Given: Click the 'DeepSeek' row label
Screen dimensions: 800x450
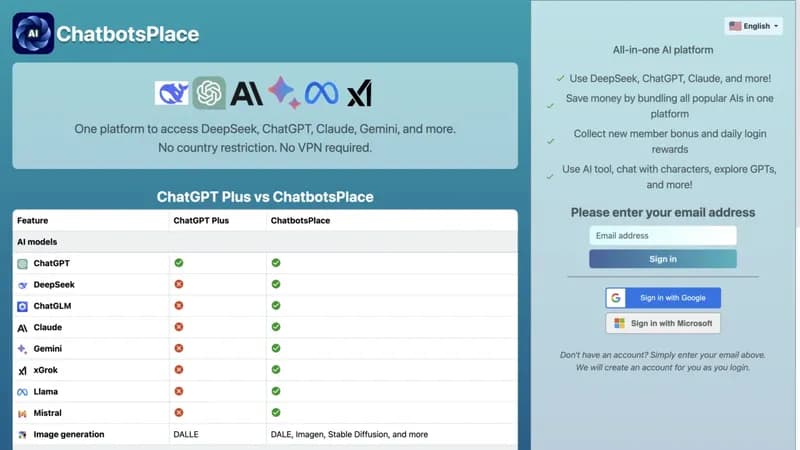Looking at the screenshot, I should pyautogui.click(x=54, y=285).
